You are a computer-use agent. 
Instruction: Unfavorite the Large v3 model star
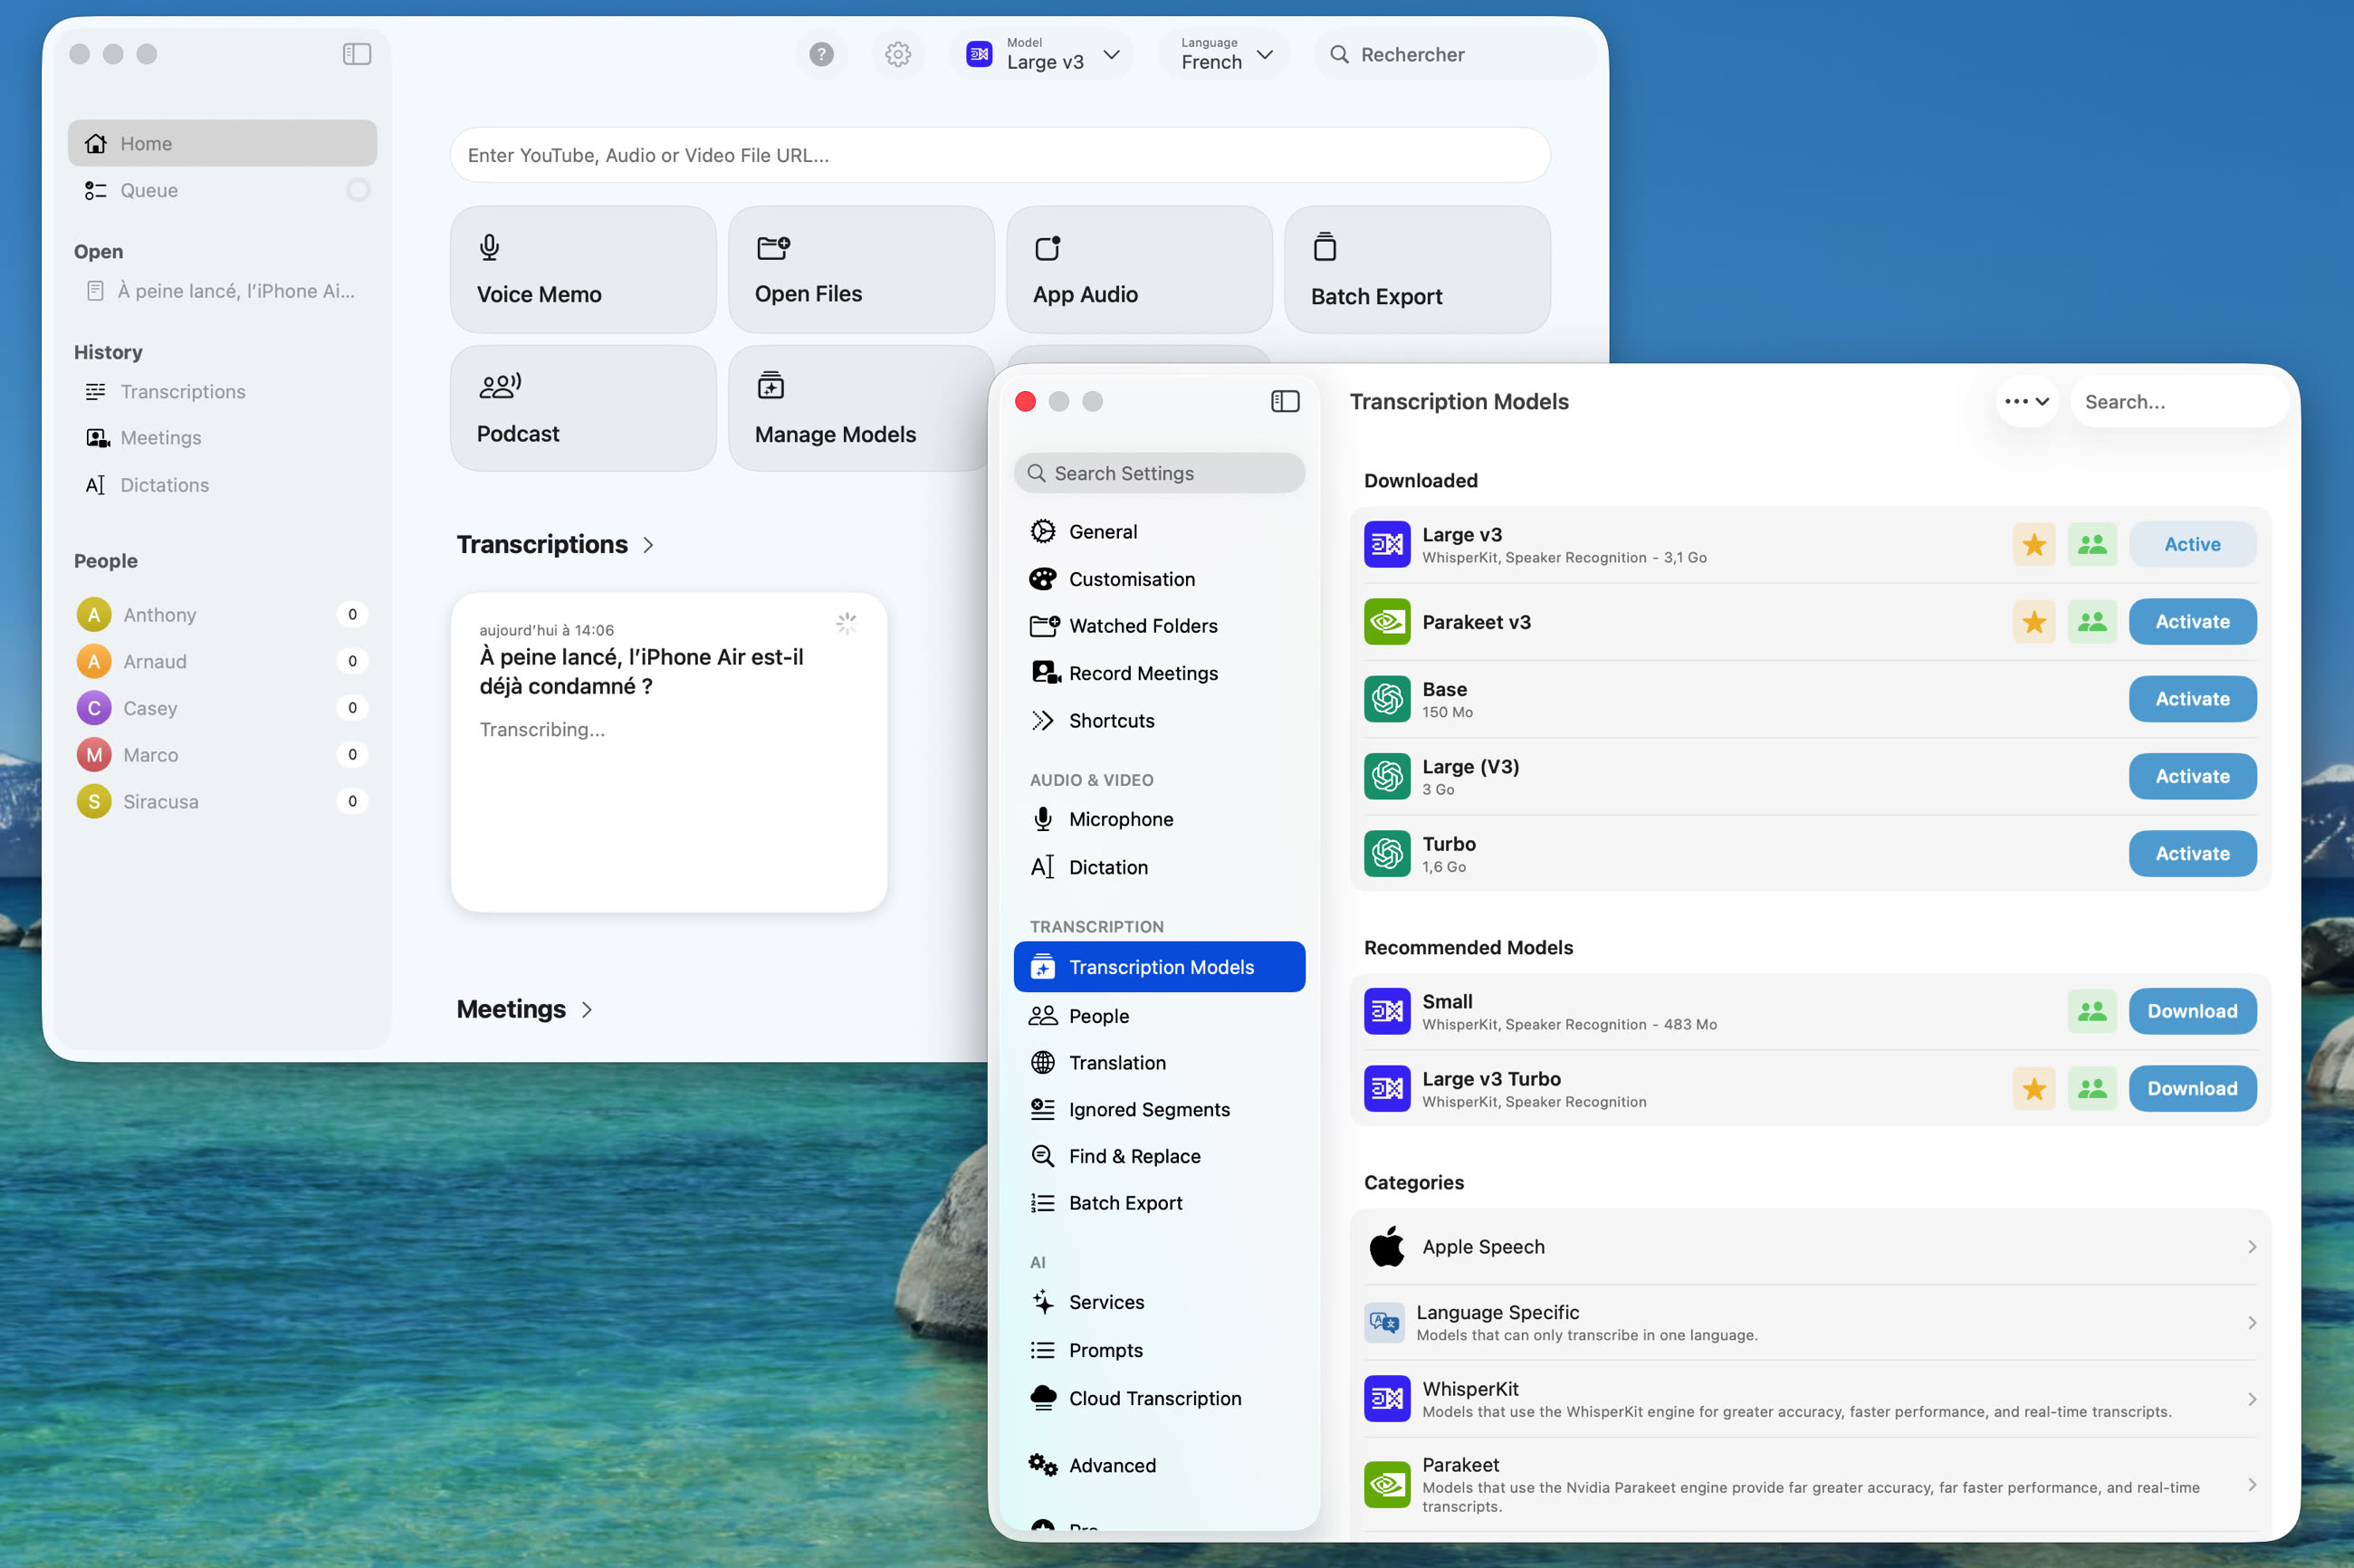pyautogui.click(x=2033, y=543)
